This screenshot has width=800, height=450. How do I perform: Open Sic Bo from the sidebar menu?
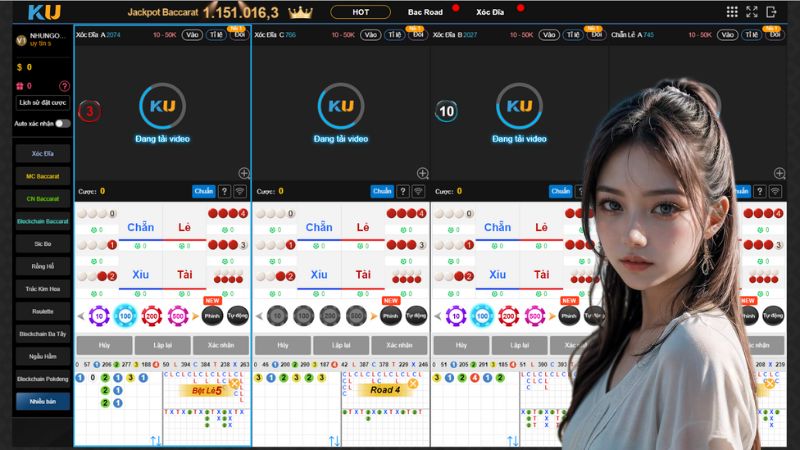click(43, 243)
